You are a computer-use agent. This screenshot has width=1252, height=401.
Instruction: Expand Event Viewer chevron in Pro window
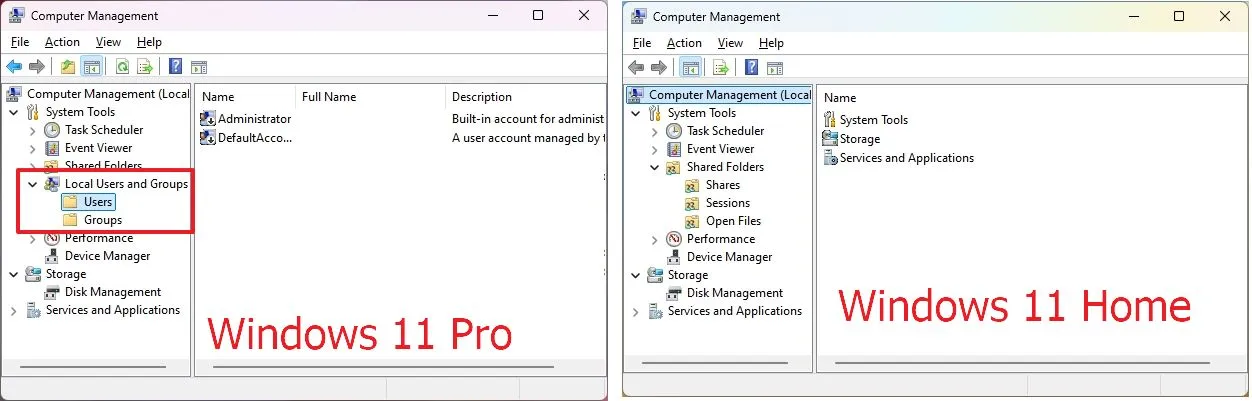click(x=32, y=148)
